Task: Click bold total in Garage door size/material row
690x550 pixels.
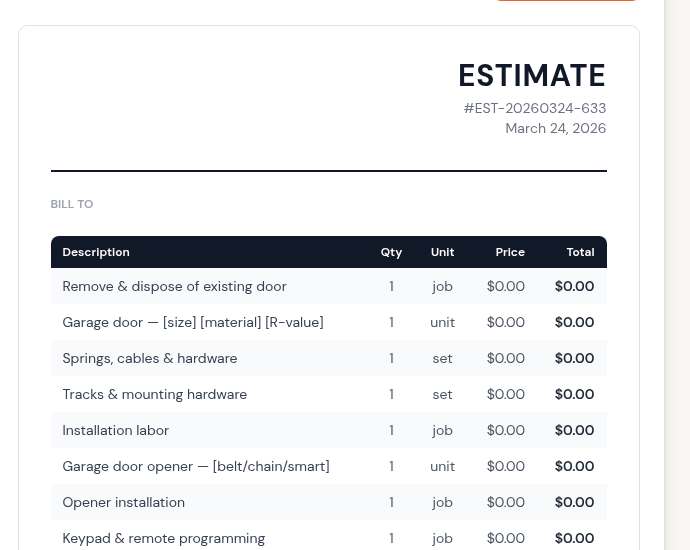Action: (x=575, y=323)
